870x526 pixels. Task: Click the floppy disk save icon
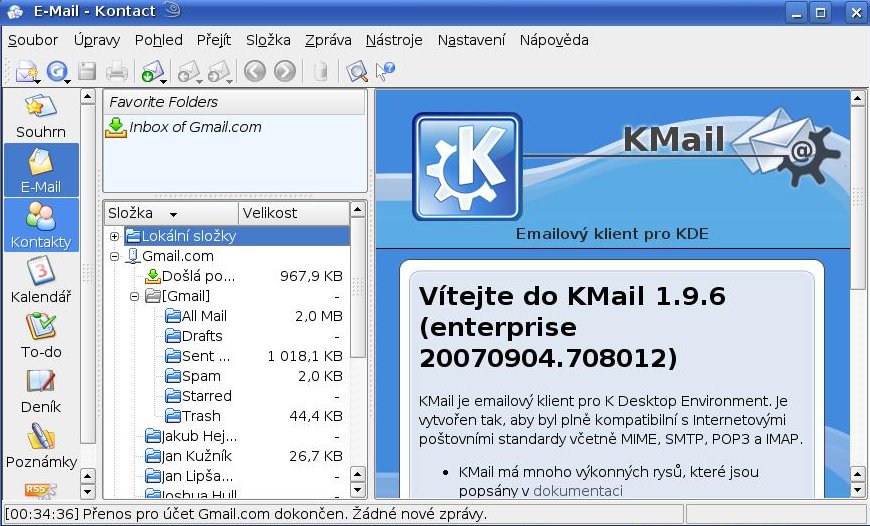(87, 72)
